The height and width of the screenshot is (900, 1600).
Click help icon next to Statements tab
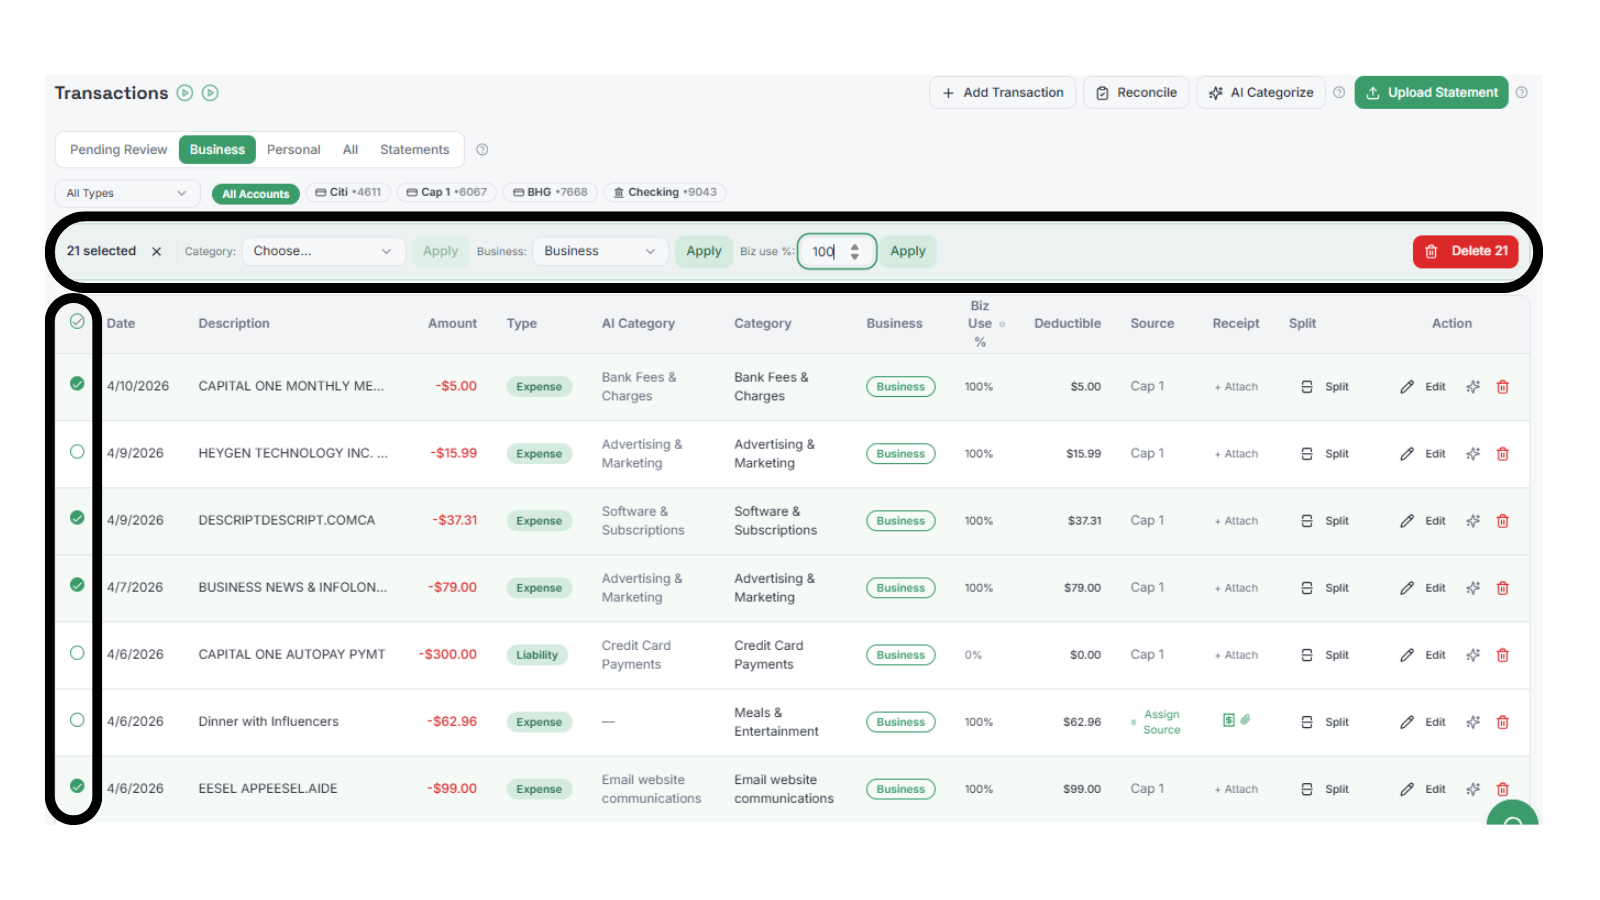coord(482,150)
